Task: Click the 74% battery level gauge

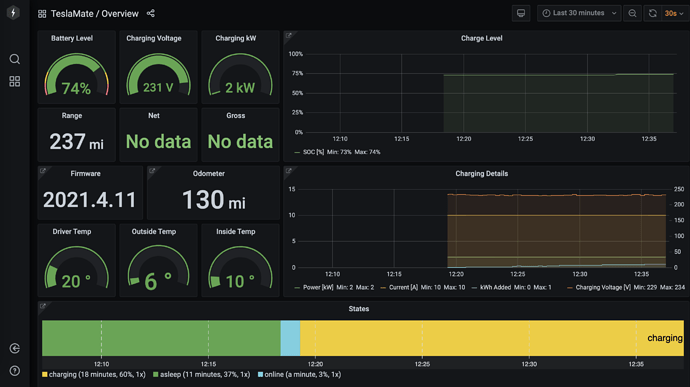Action: tap(77, 74)
